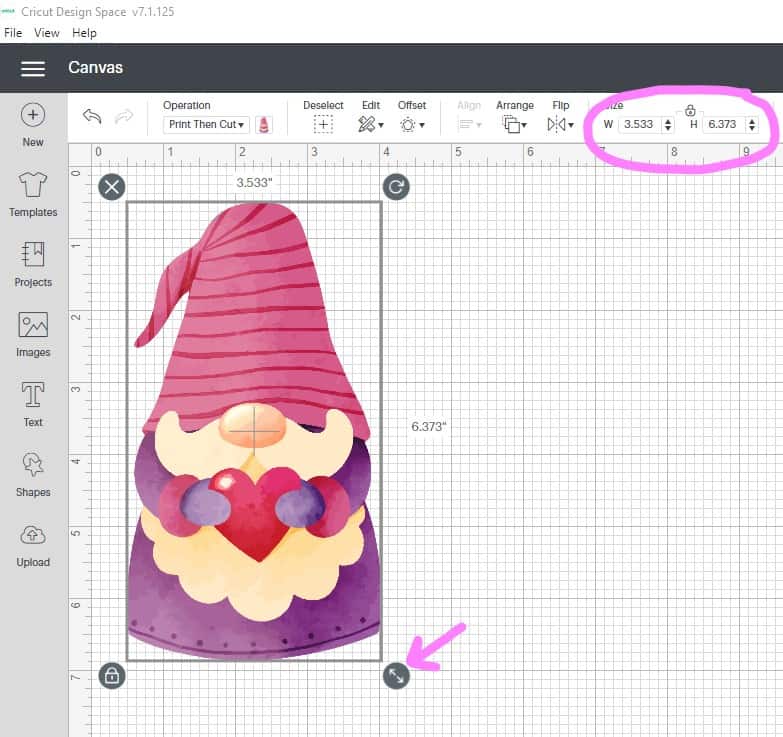The image size is (783, 737).
Task: Click the Height stepper arrows
Action: [x=752, y=124]
